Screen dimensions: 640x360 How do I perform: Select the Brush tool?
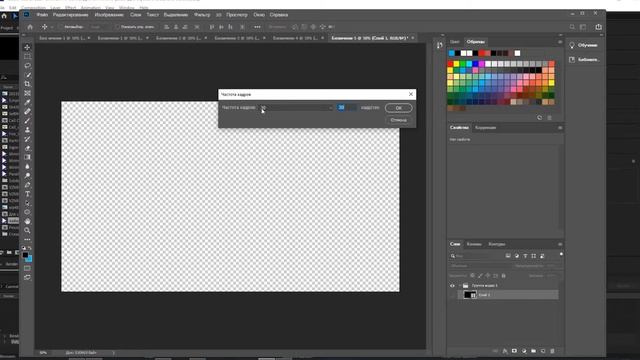pos(27,121)
